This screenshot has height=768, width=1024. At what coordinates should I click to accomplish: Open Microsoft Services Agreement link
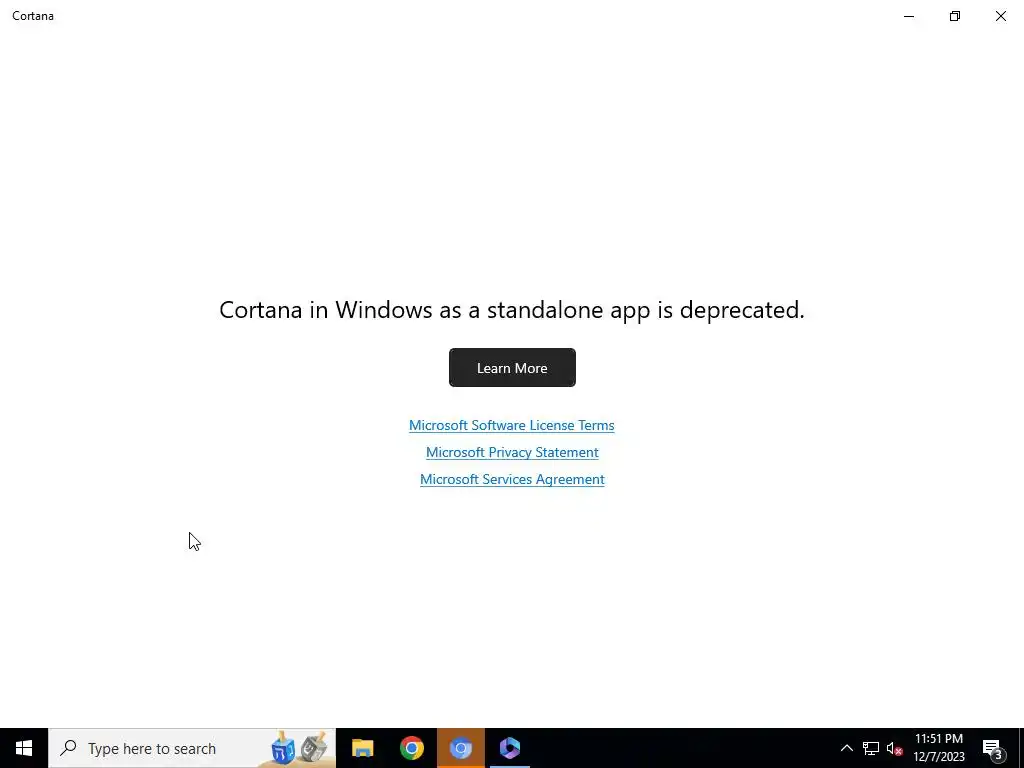[x=512, y=479]
